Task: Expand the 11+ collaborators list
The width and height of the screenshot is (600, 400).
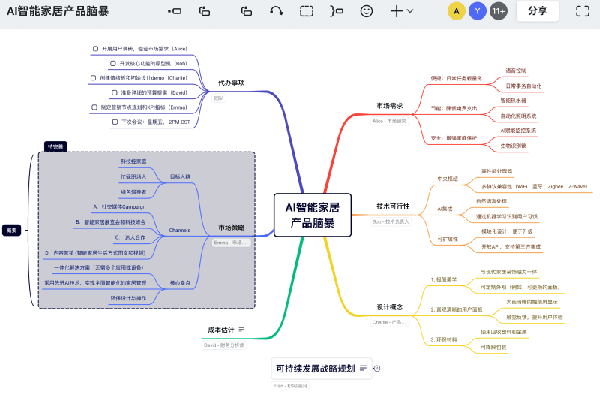Action: point(499,11)
